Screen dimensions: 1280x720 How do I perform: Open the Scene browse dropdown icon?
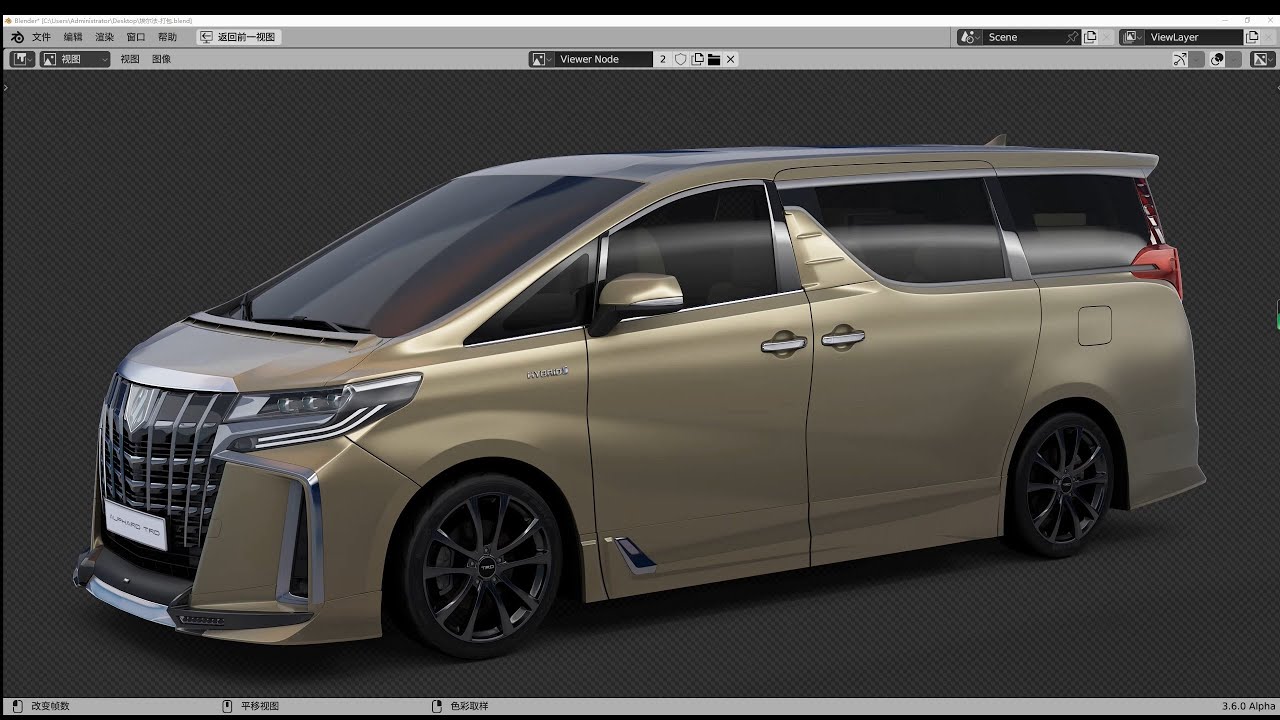[x=970, y=37]
